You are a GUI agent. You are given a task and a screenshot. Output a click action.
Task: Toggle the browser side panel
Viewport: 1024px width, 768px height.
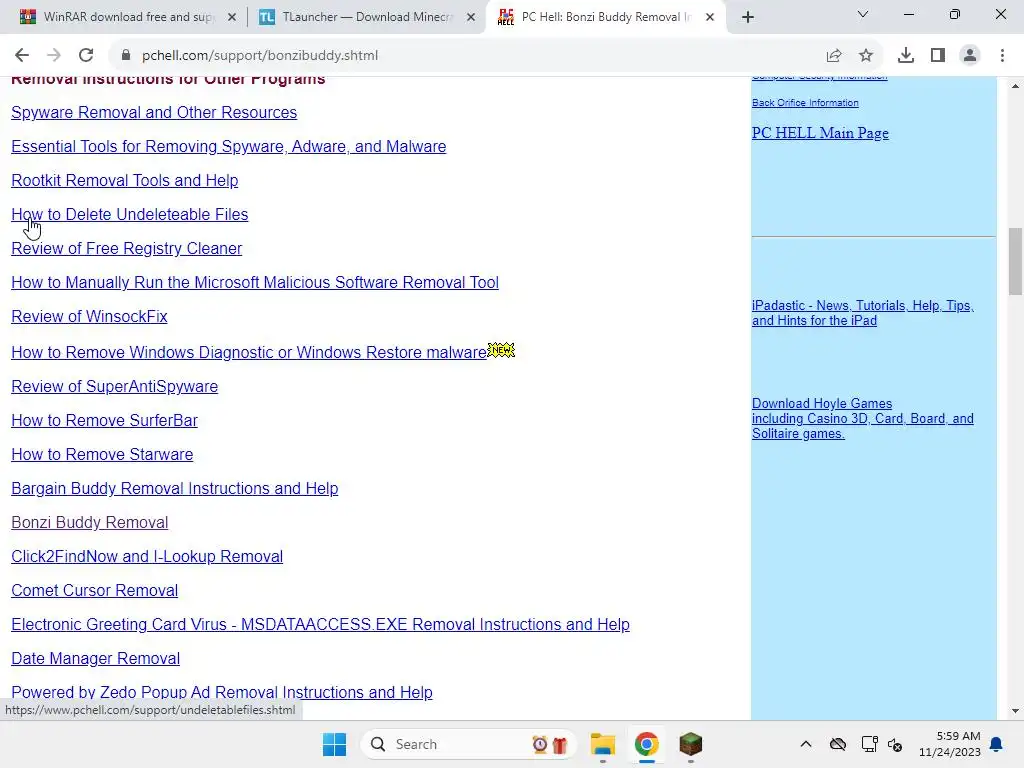pos(938,56)
